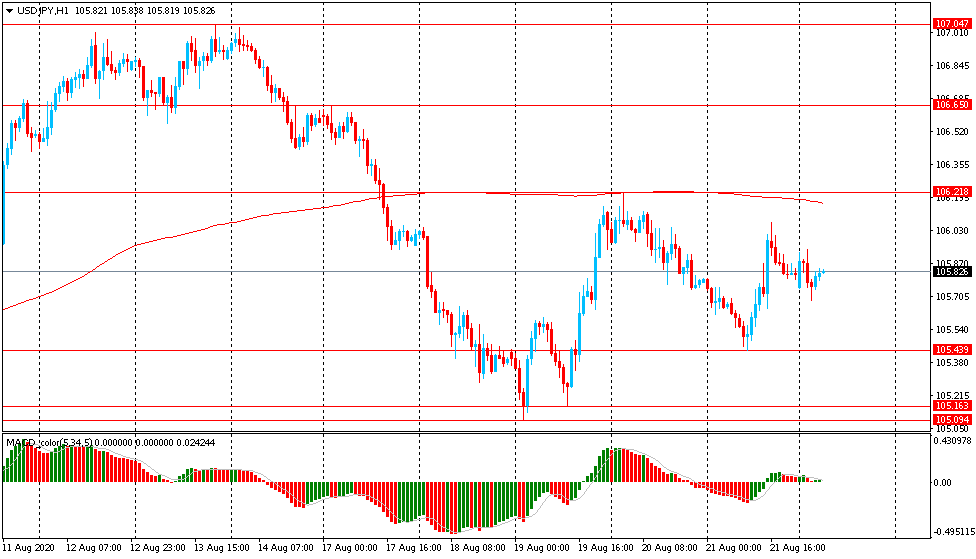976x559 pixels.
Task: Click the current price label 105.826
Action: (x=952, y=271)
